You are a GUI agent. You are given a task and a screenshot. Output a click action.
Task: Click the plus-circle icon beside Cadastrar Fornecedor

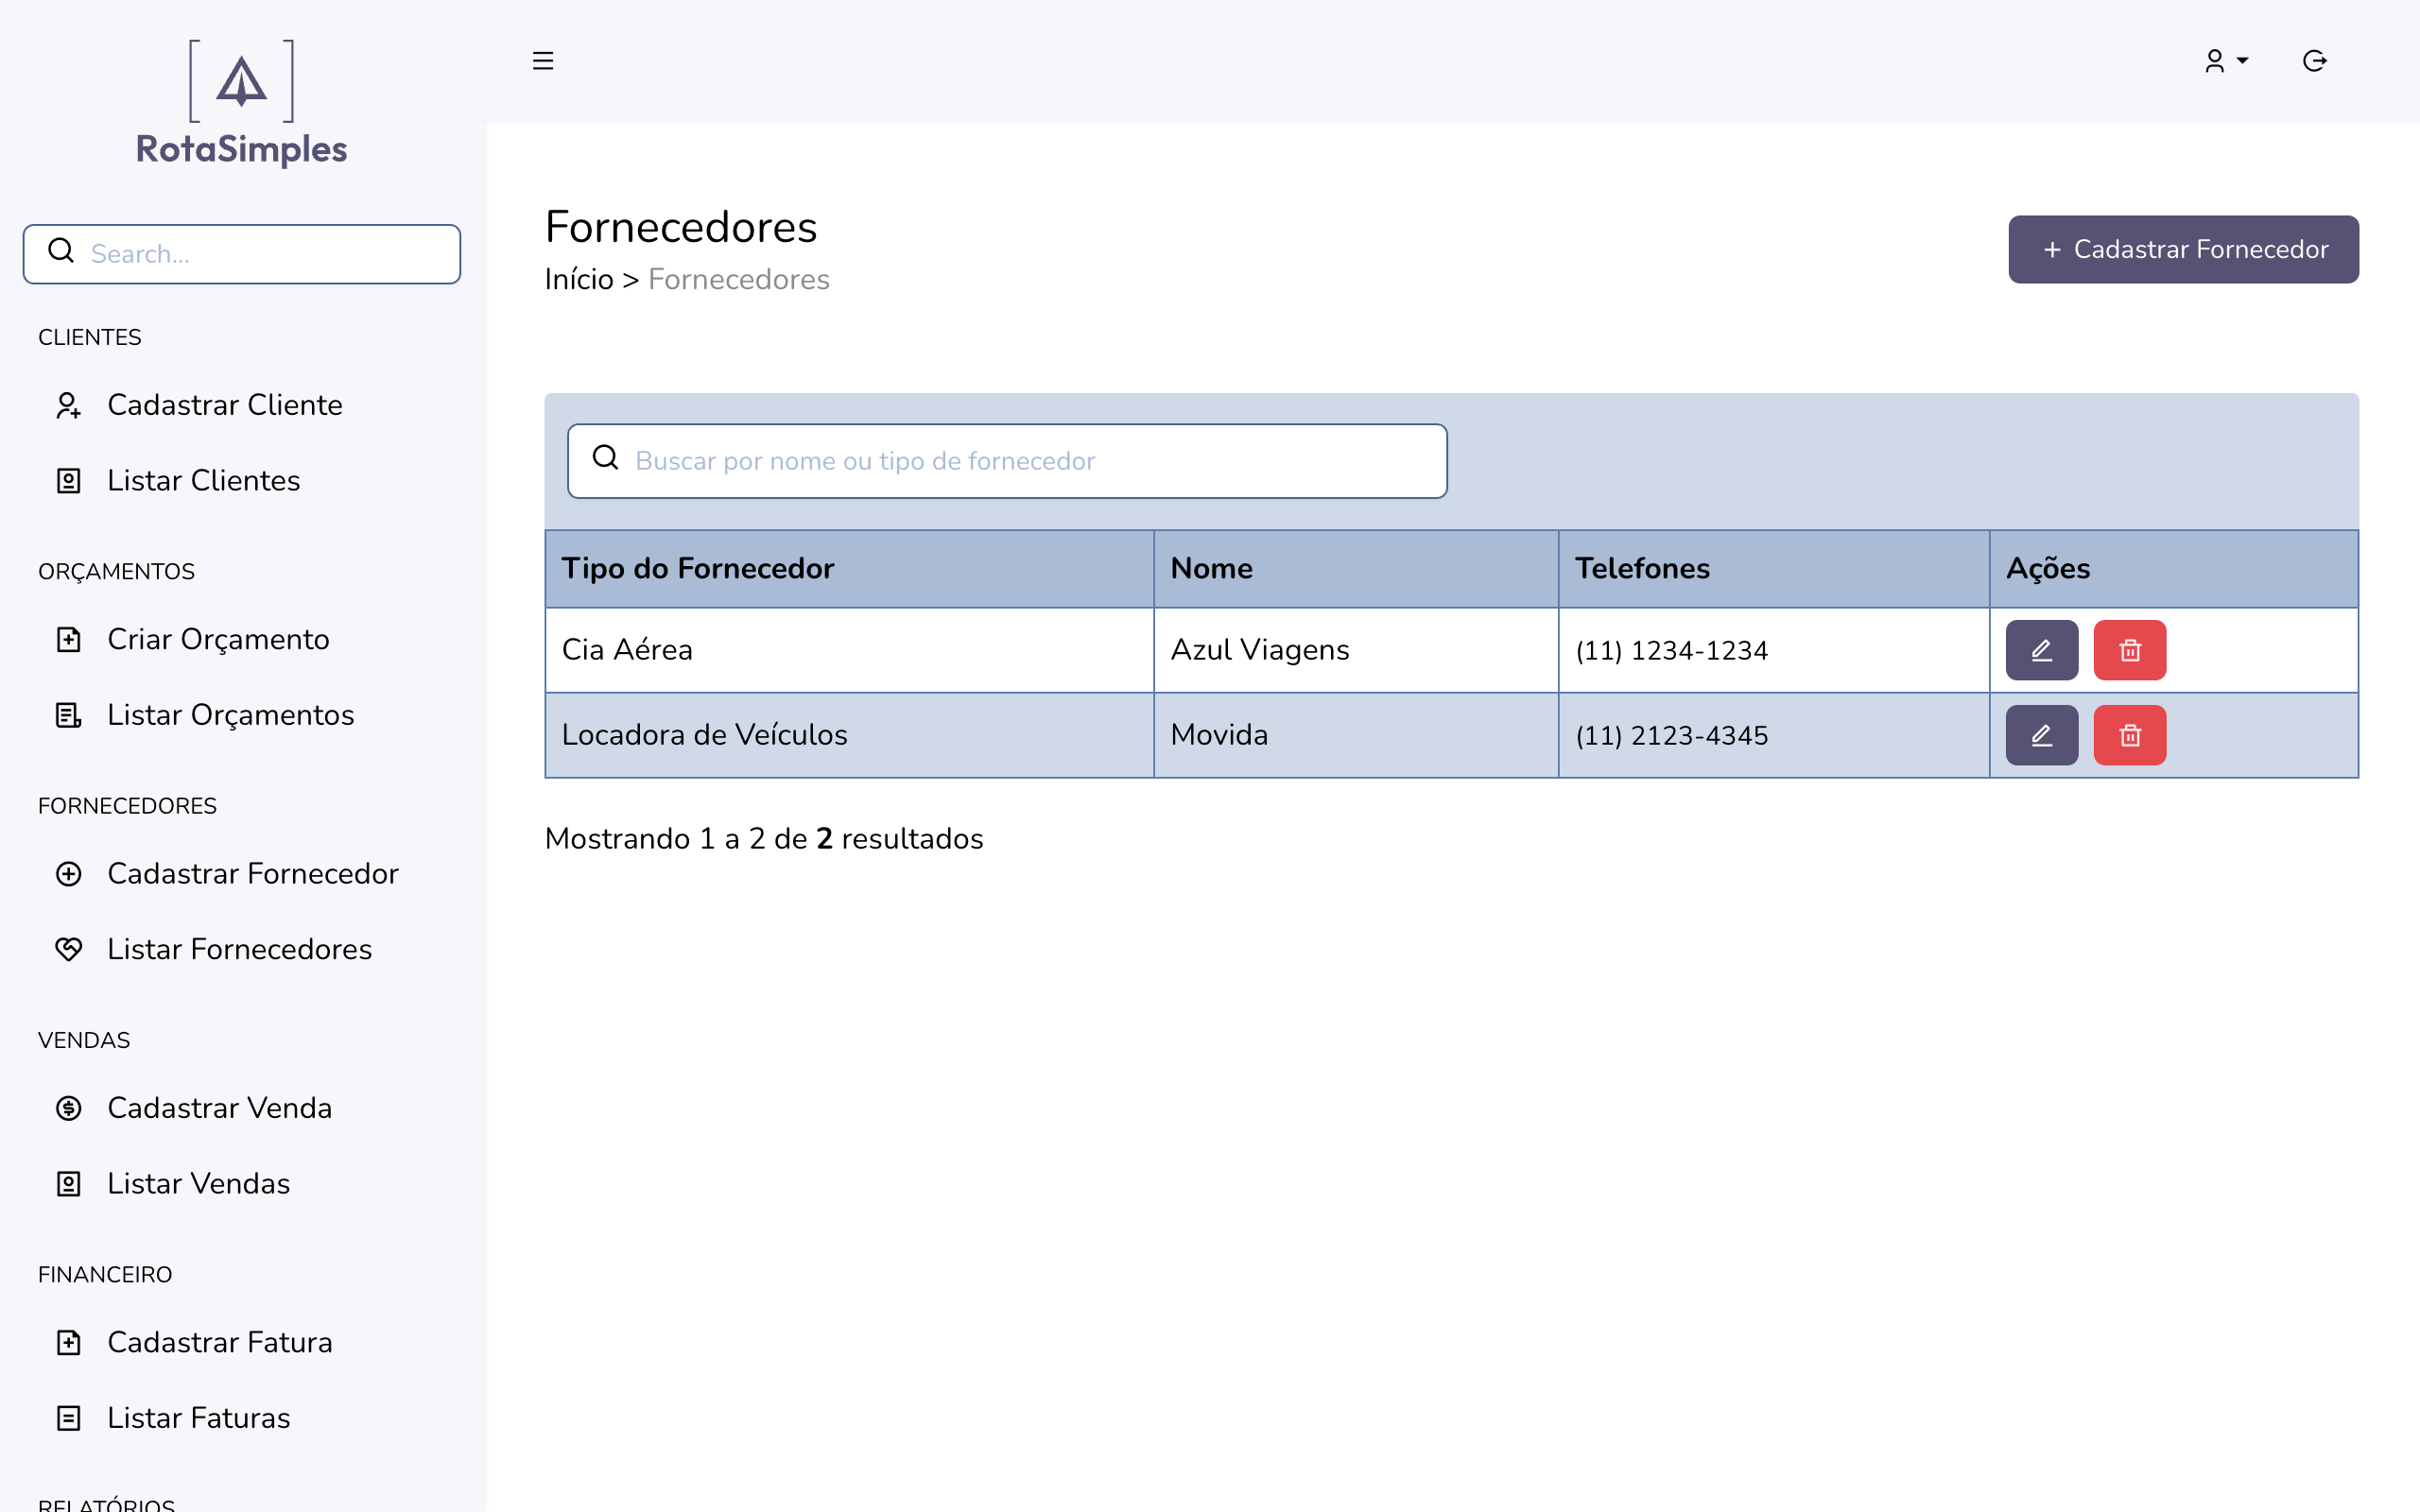[x=68, y=874]
